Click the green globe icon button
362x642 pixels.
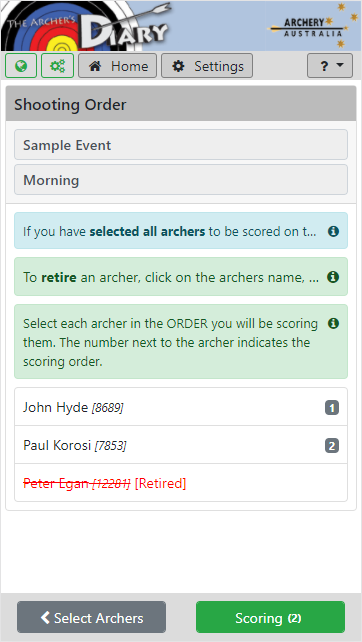21,66
